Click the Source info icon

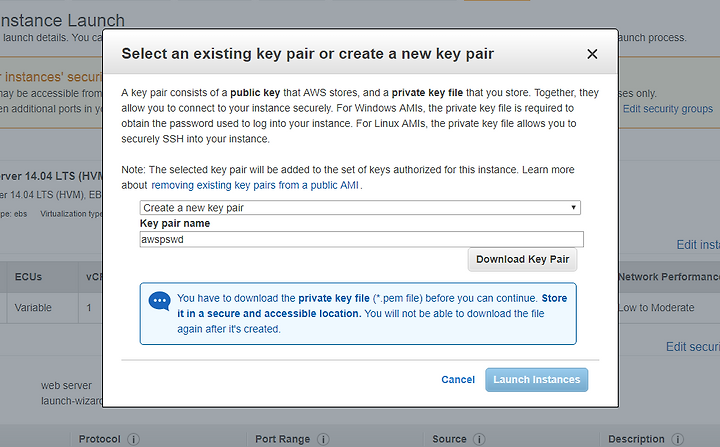479,439
